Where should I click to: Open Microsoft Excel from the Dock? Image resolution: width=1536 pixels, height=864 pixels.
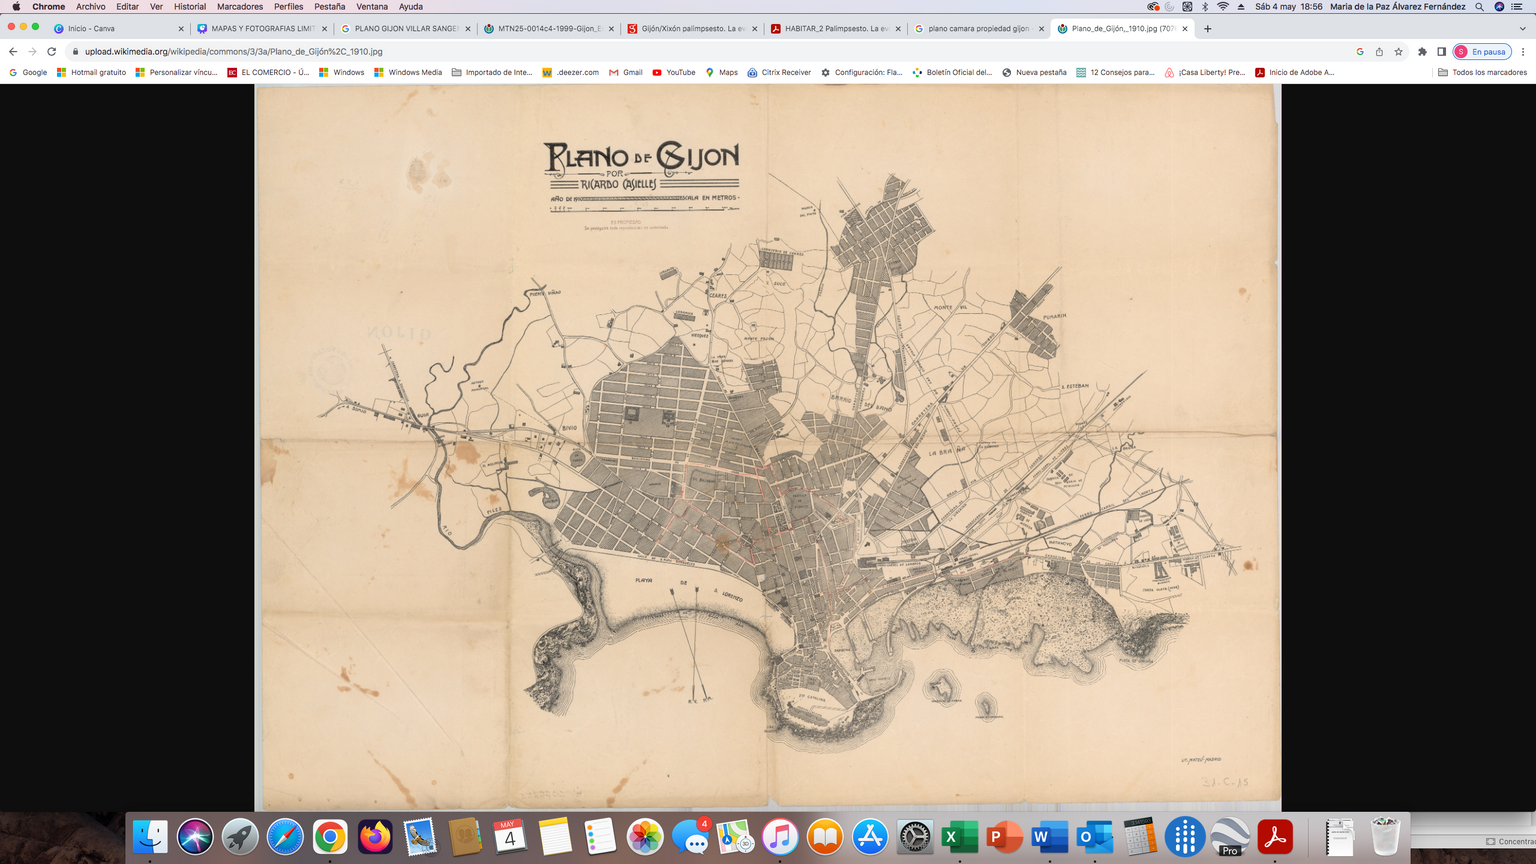(x=959, y=837)
